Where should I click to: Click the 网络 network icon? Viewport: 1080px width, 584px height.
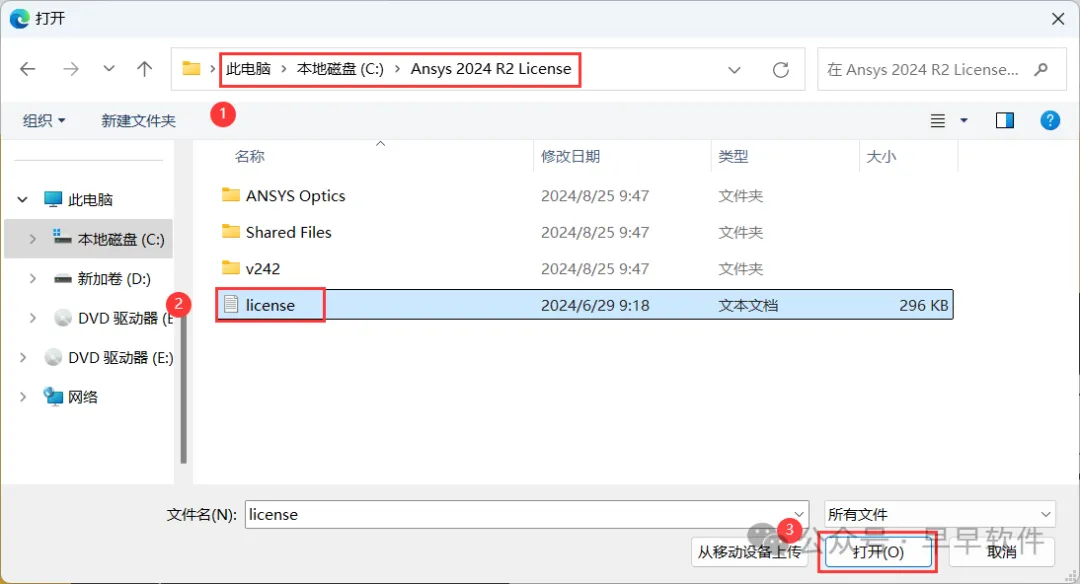click(x=52, y=396)
